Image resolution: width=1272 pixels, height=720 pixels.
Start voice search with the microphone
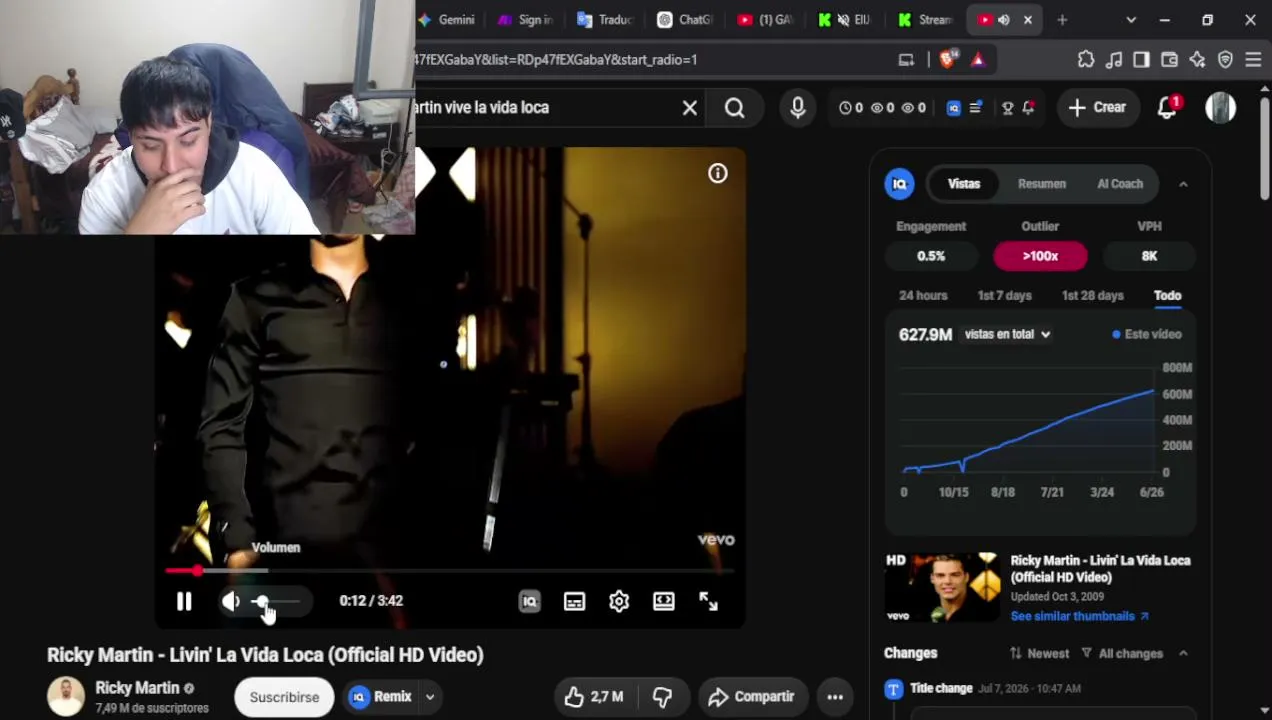[x=798, y=108]
